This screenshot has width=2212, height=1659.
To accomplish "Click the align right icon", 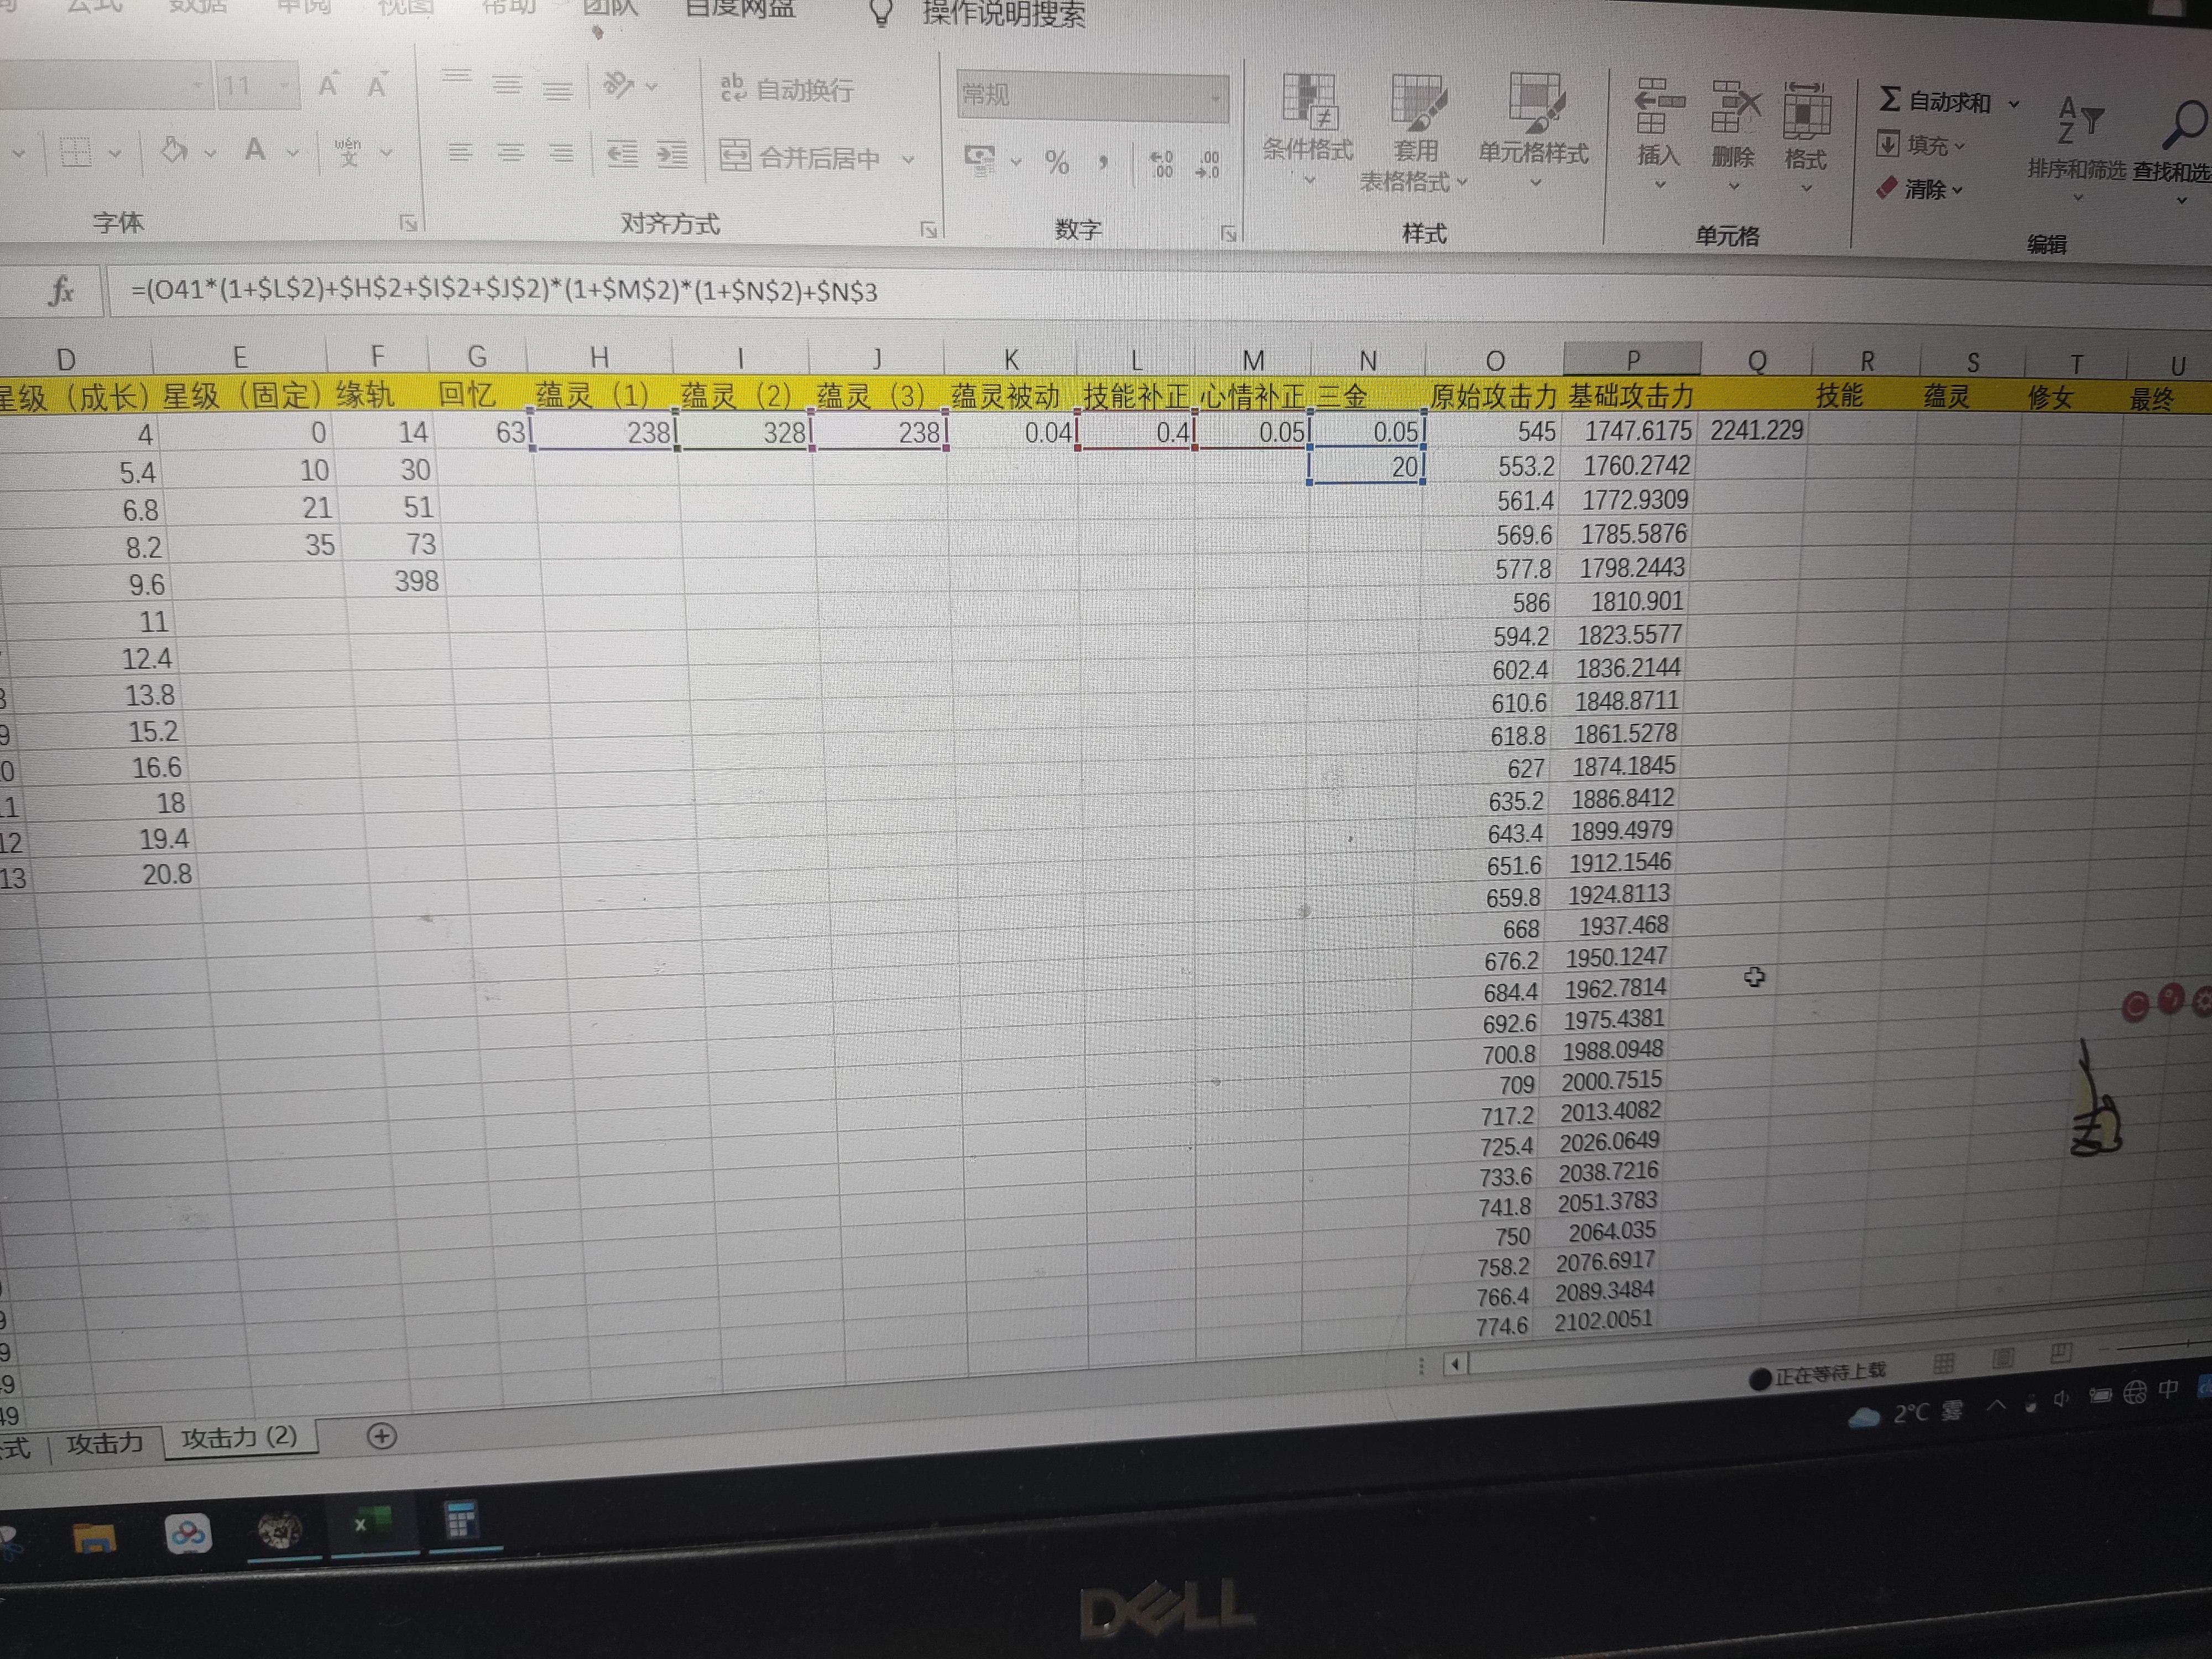I will pos(561,153).
